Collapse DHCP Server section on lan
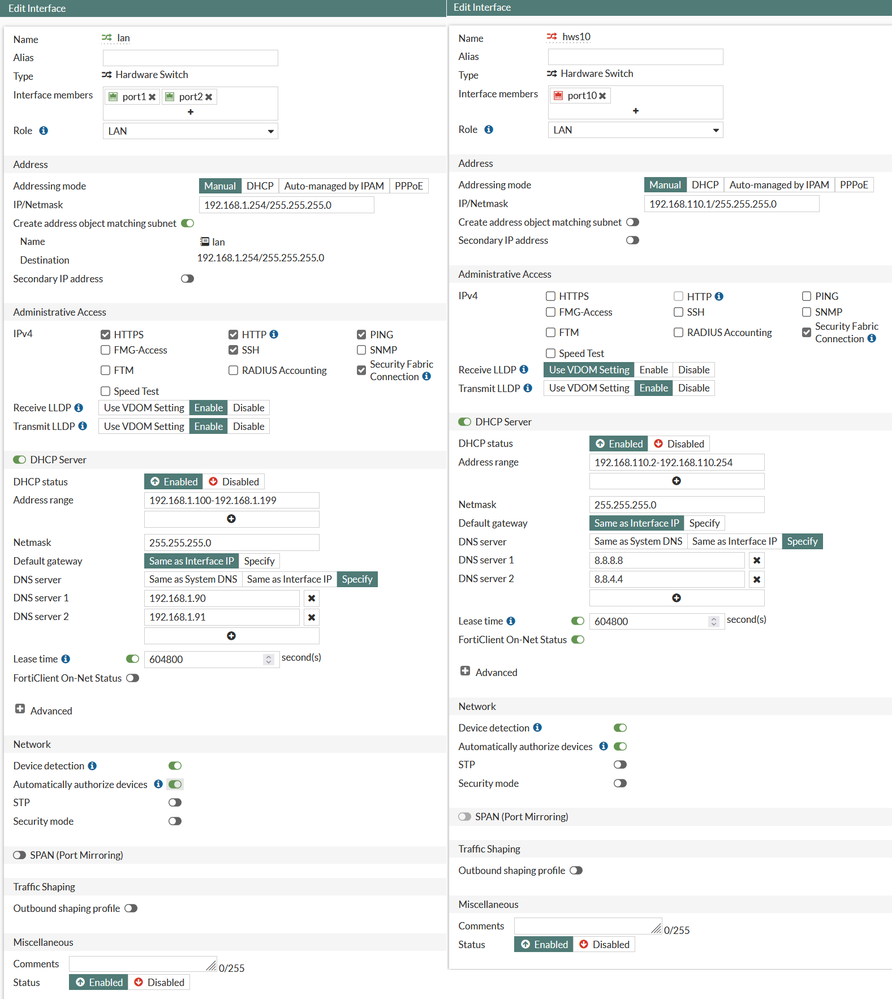 19,460
